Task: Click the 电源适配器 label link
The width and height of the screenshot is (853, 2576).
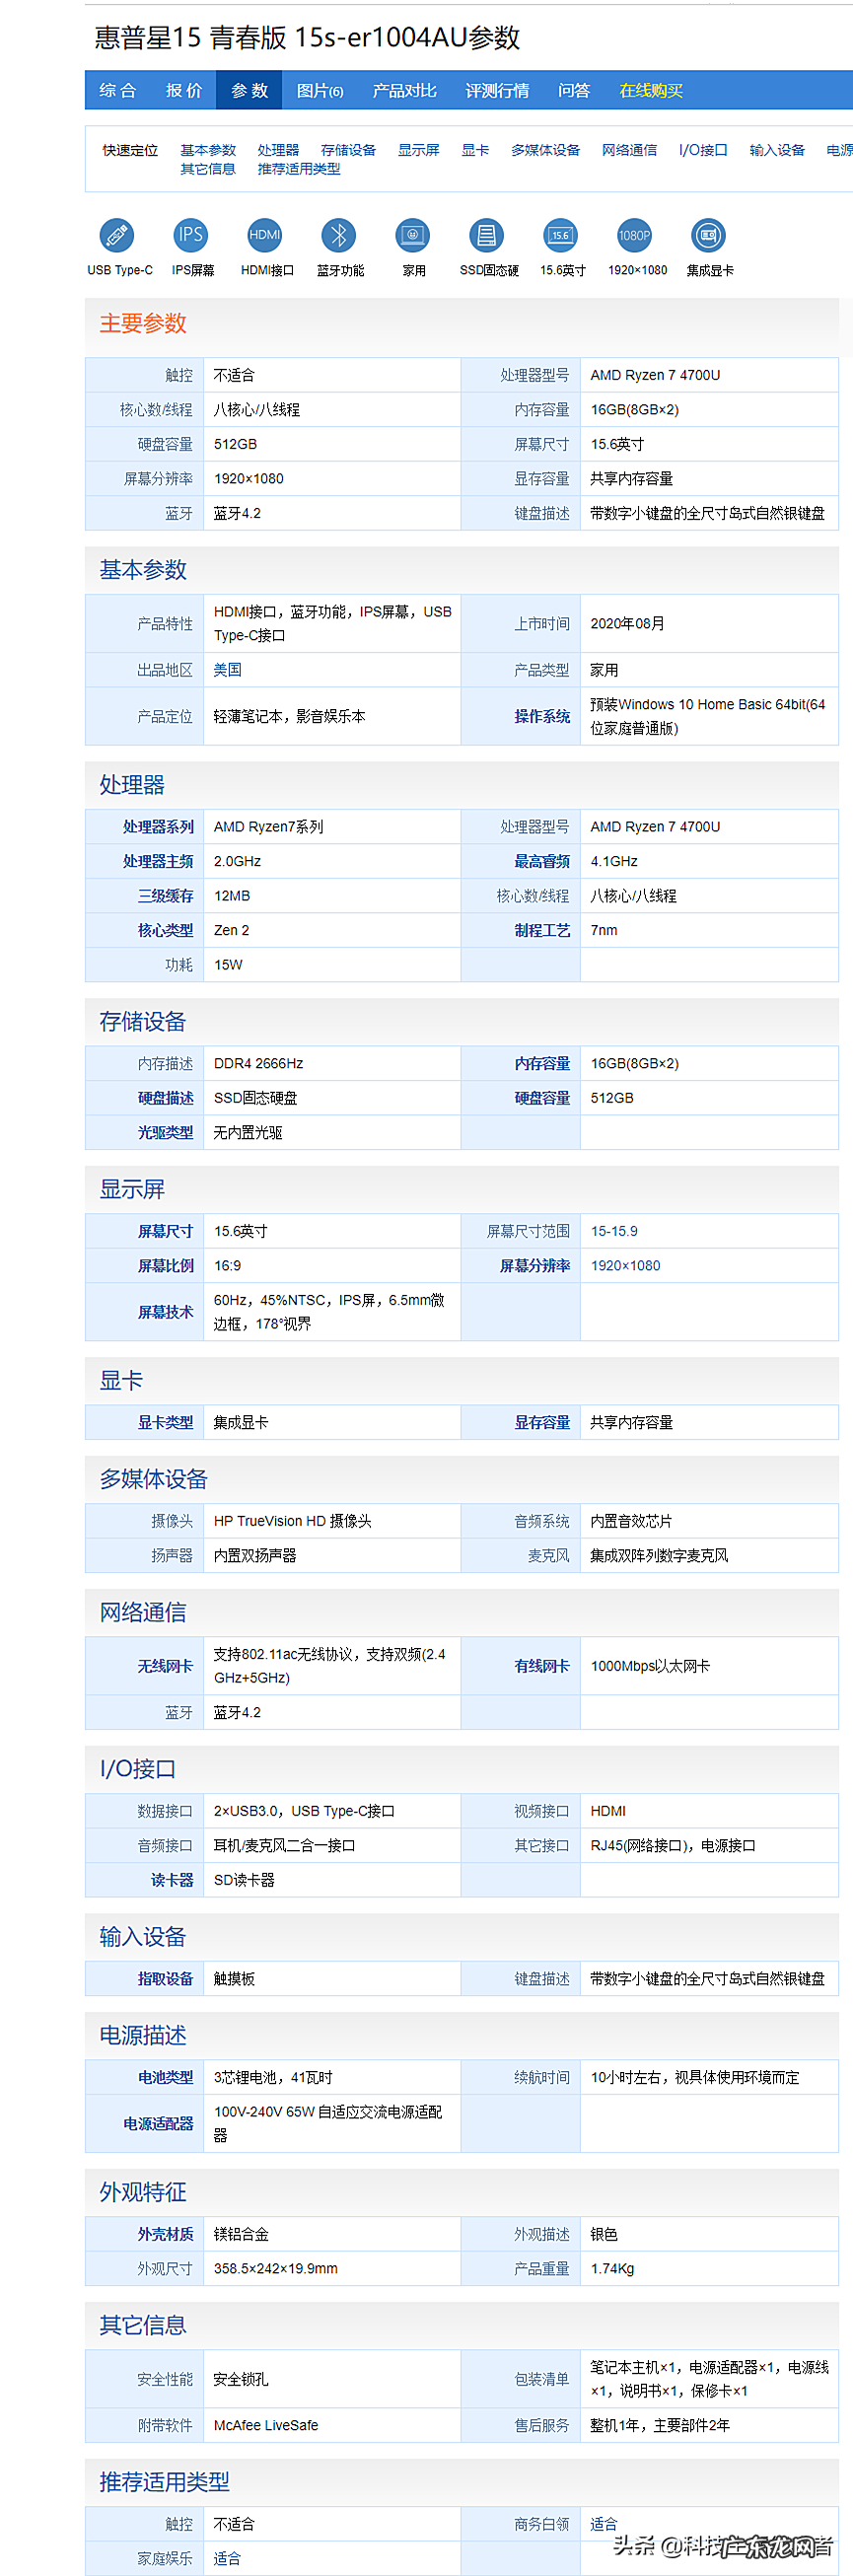Action: pyautogui.click(x=158, y=2123)
